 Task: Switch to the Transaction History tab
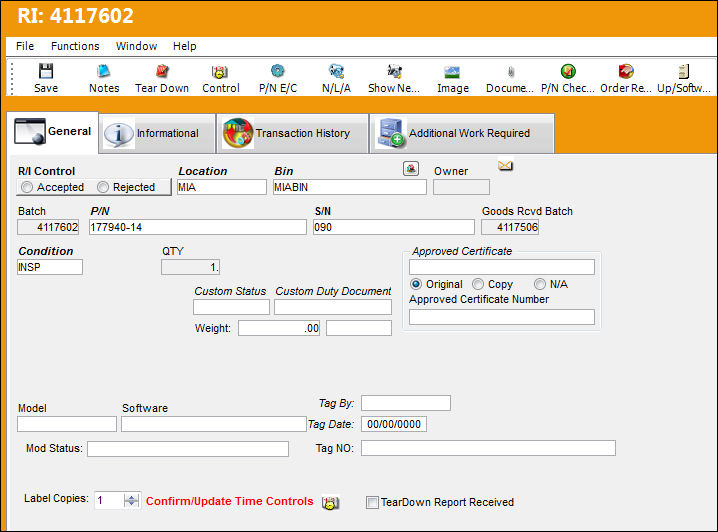[292, 133]
